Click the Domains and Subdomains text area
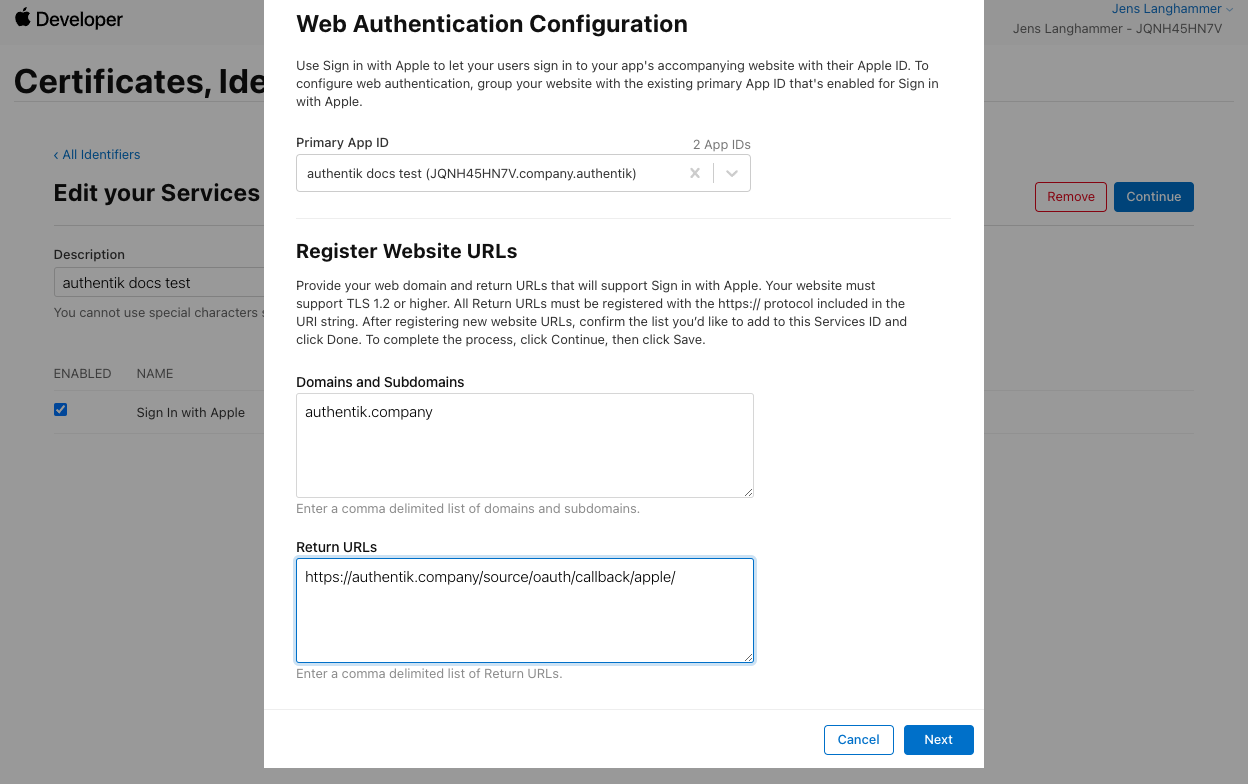Image resolution: width=1248 pixels, height=784 pixels. tap(524, 445)
